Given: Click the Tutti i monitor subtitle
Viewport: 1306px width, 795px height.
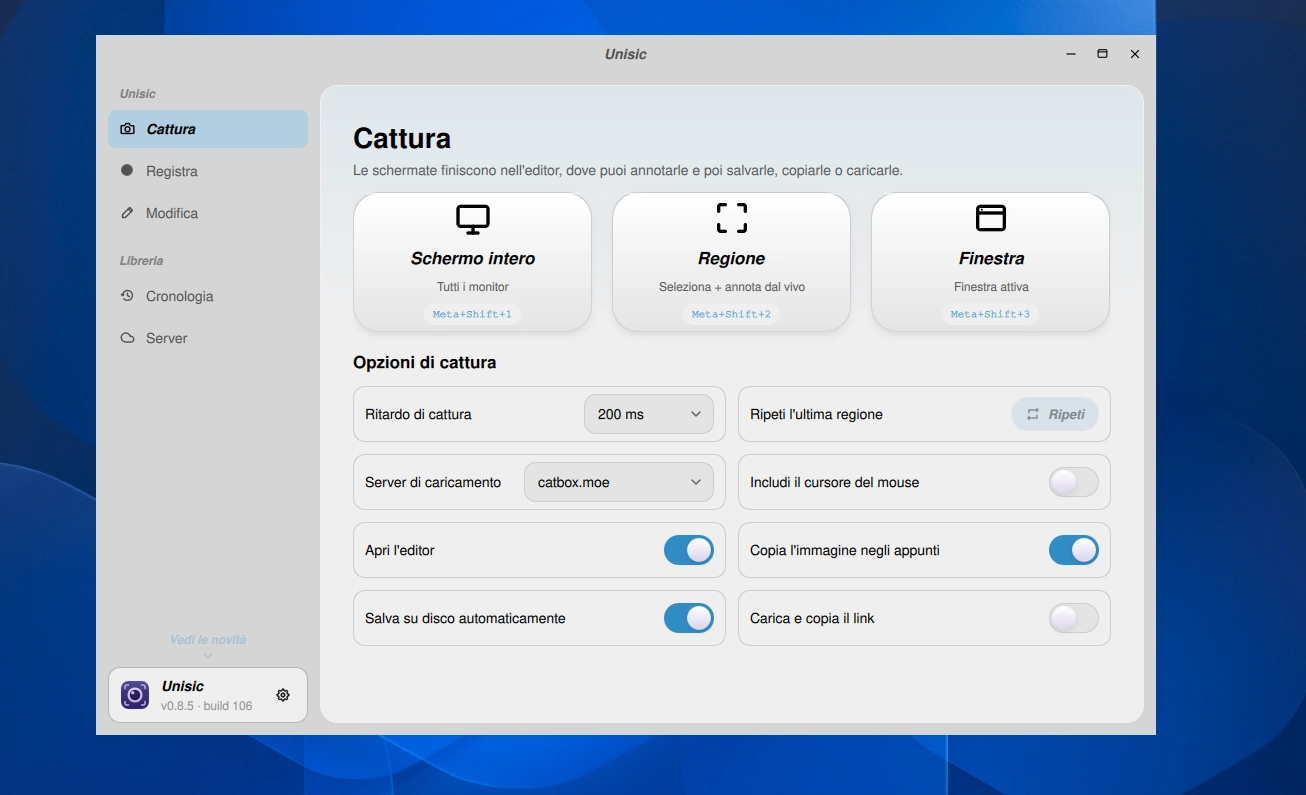Looking at the screenshot, I should pyautogui.click(x=473, y=287).
